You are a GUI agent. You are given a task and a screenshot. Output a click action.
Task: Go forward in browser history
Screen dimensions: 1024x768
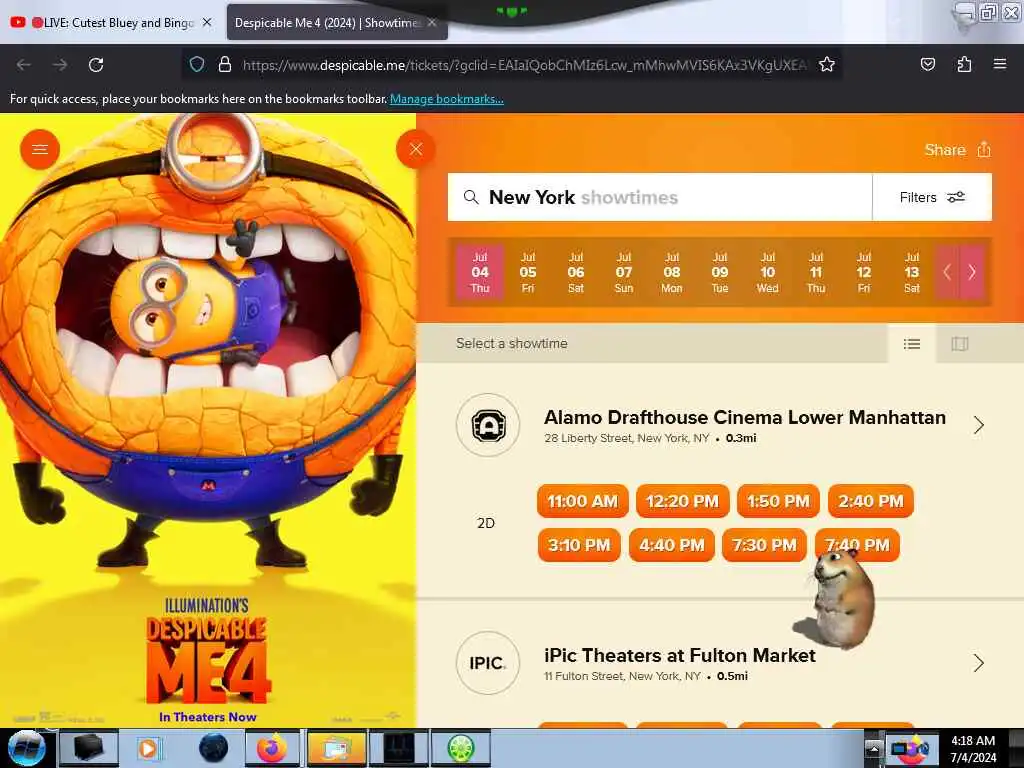click(x=60, y=65)
